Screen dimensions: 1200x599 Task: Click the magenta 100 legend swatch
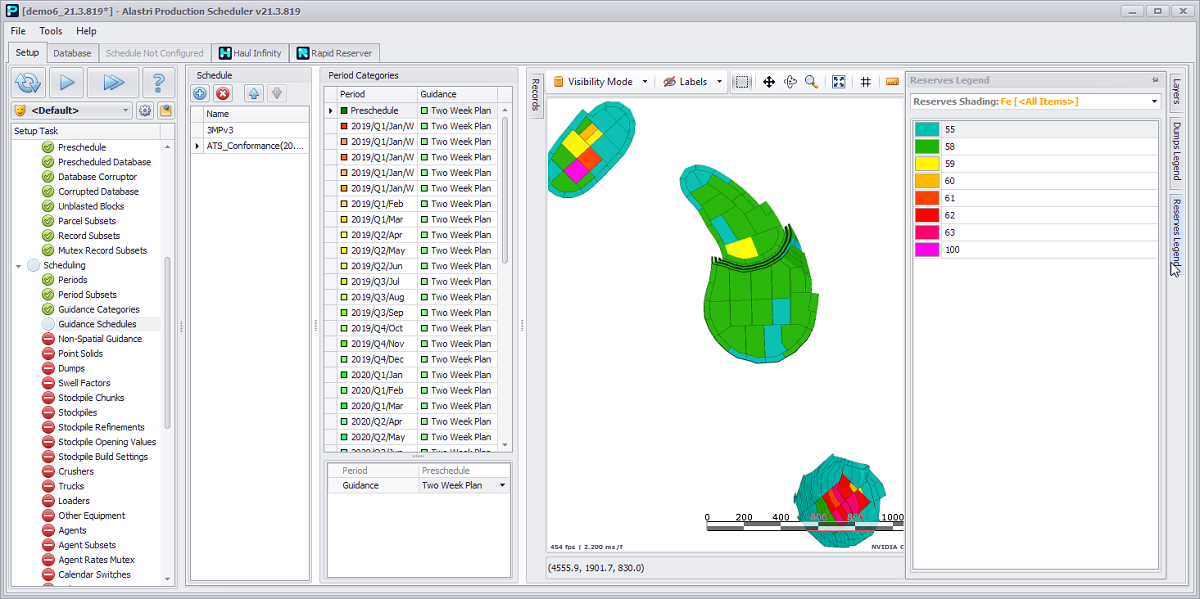pyautogui.click(x=927, y=249)
